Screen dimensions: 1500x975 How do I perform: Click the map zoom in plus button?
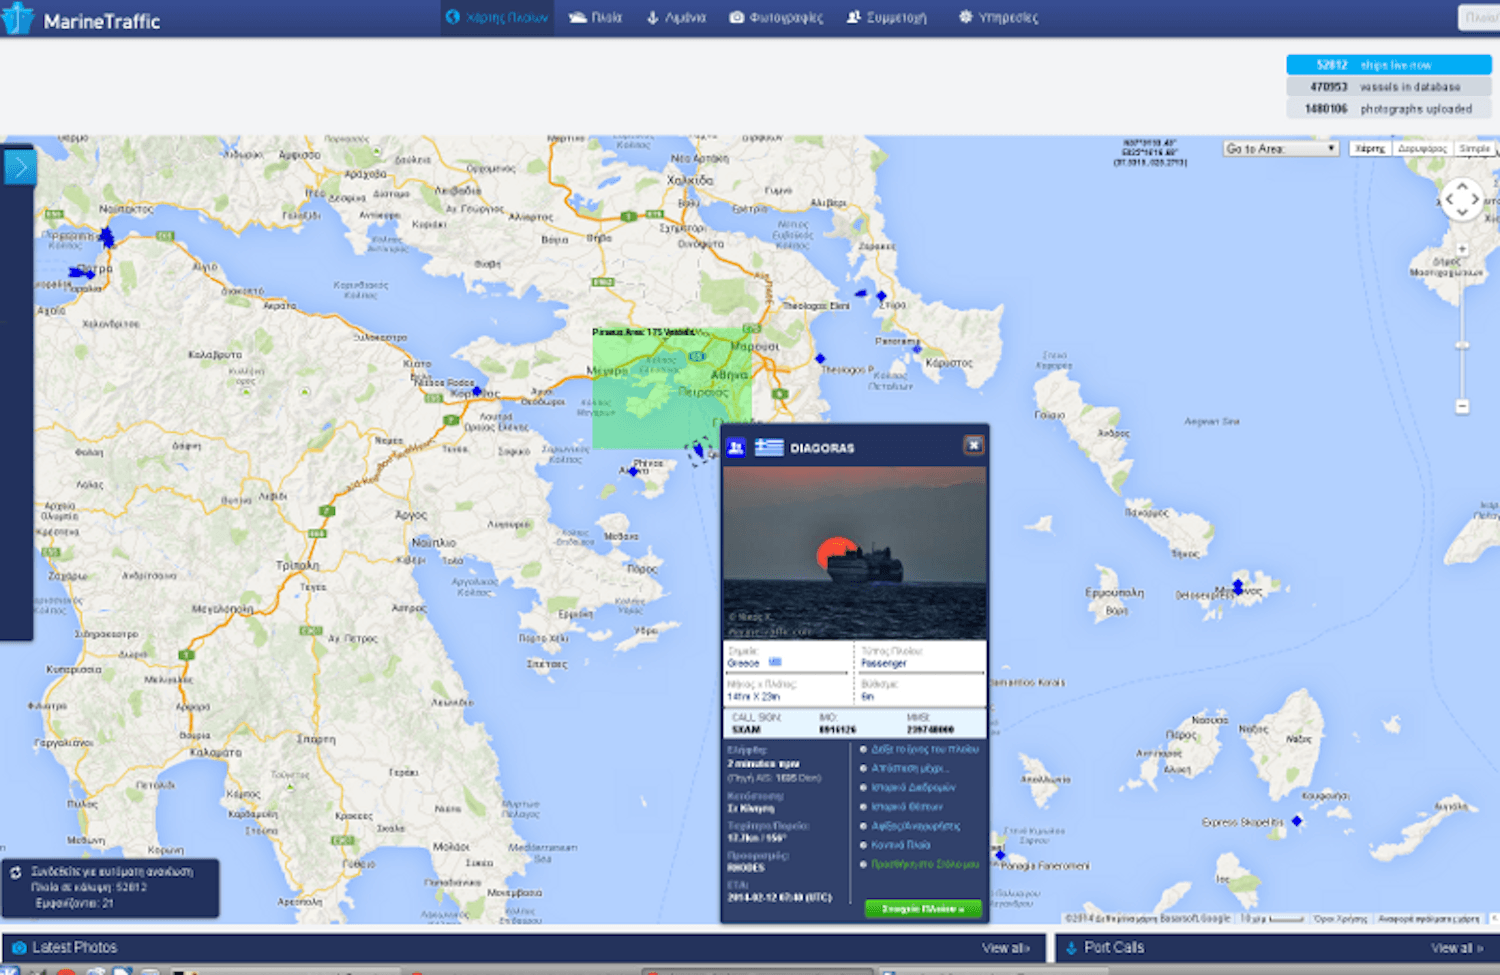pyautogui.click(x=1462, y=249)
